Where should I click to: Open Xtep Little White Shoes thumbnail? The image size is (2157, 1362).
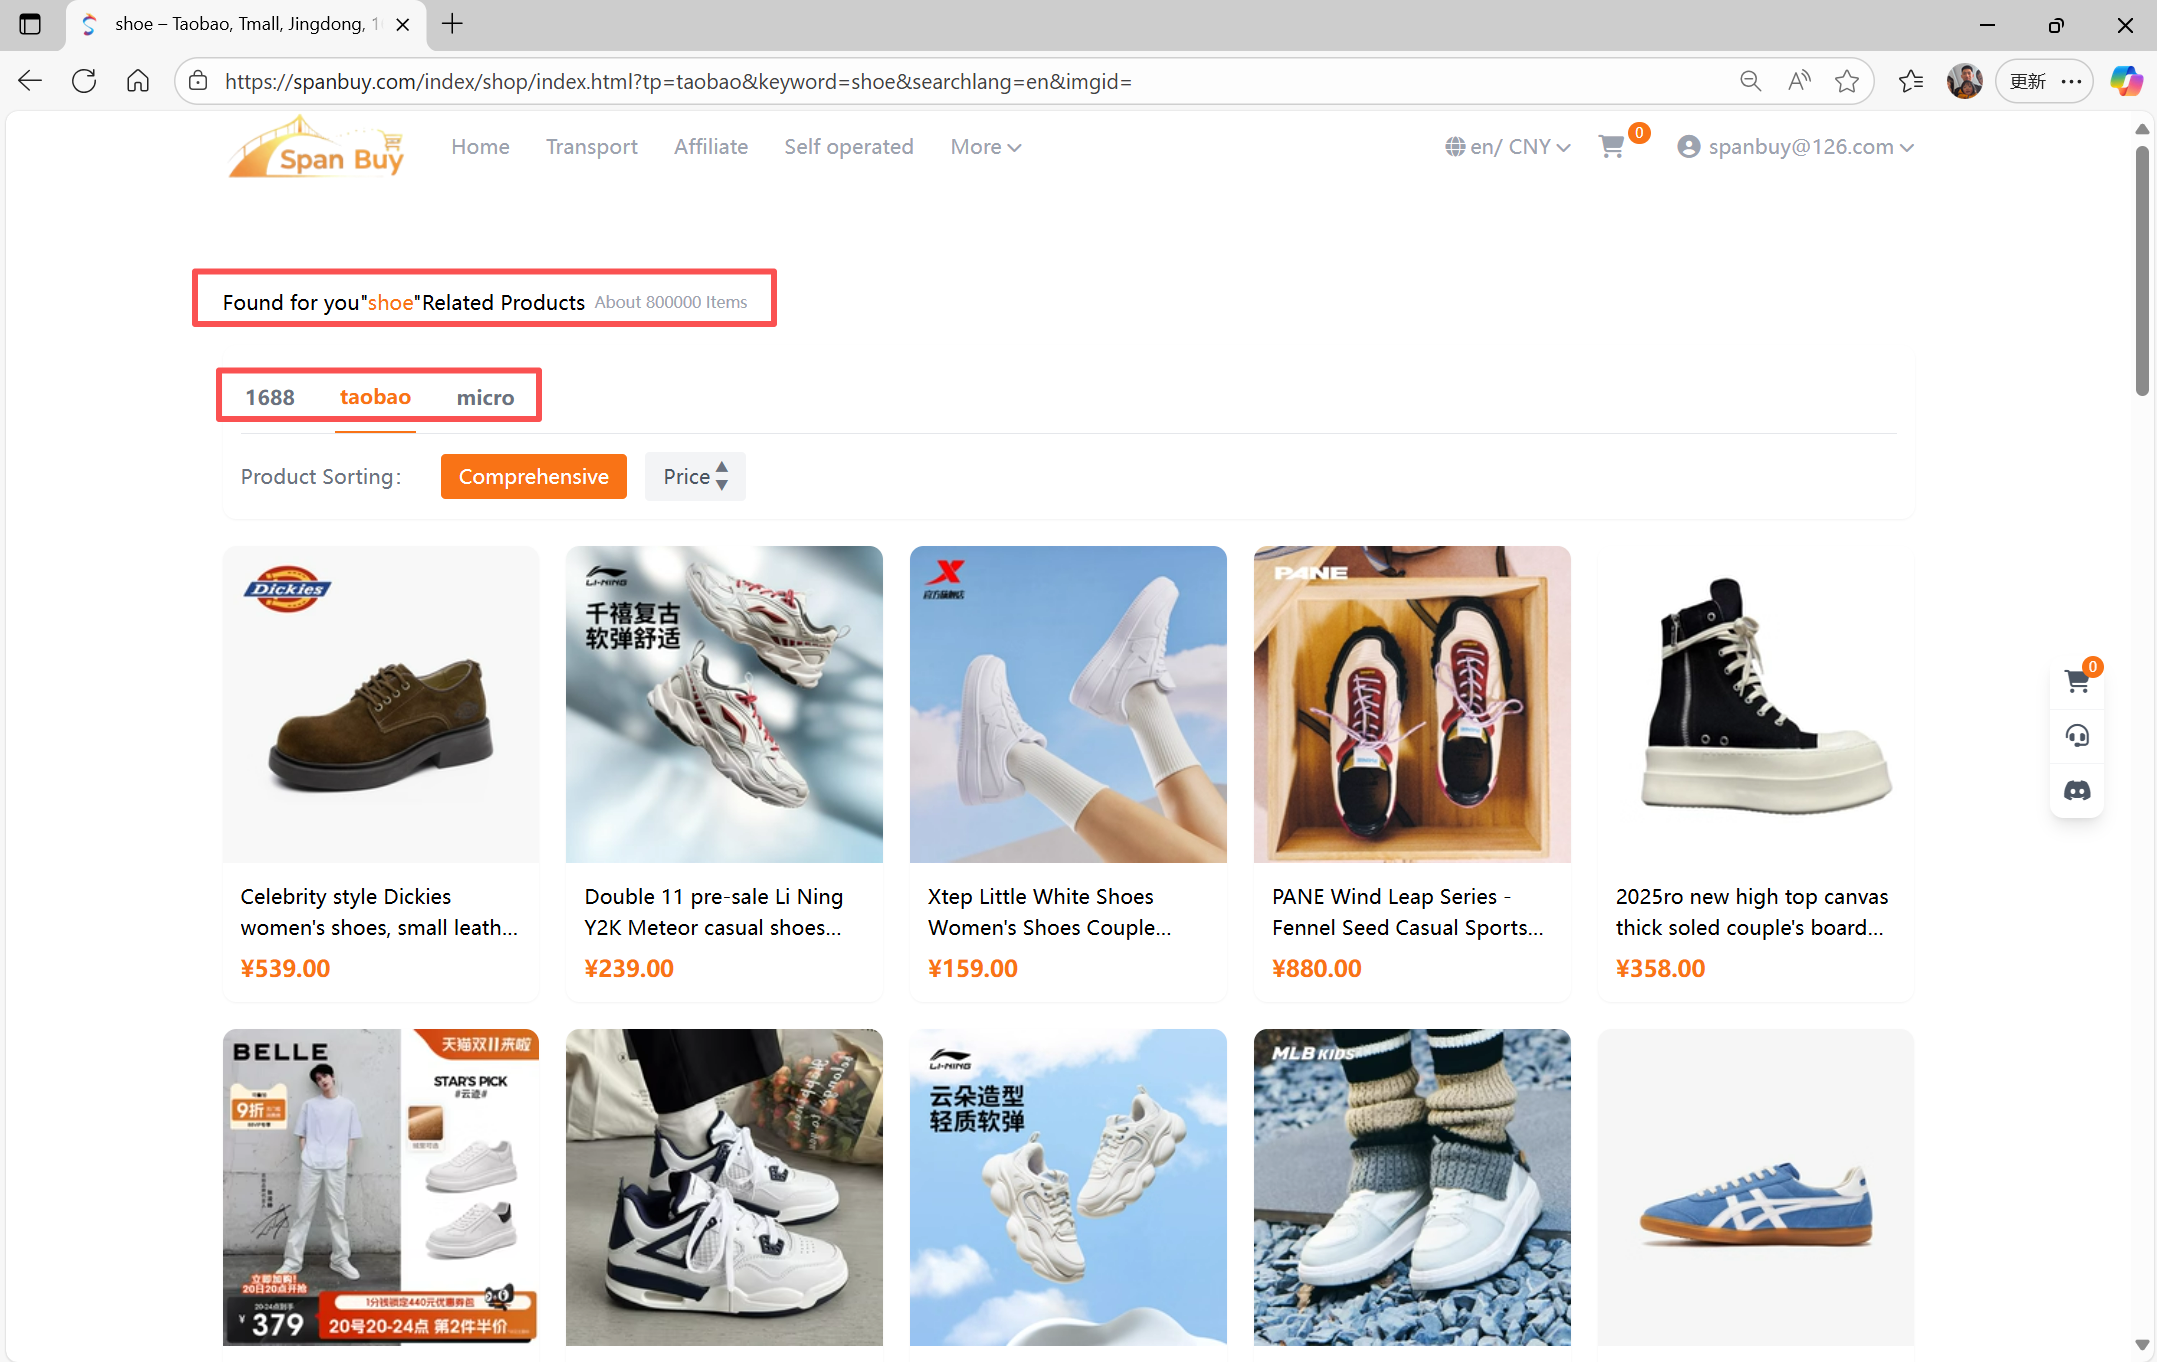[x=1067, y=704]
